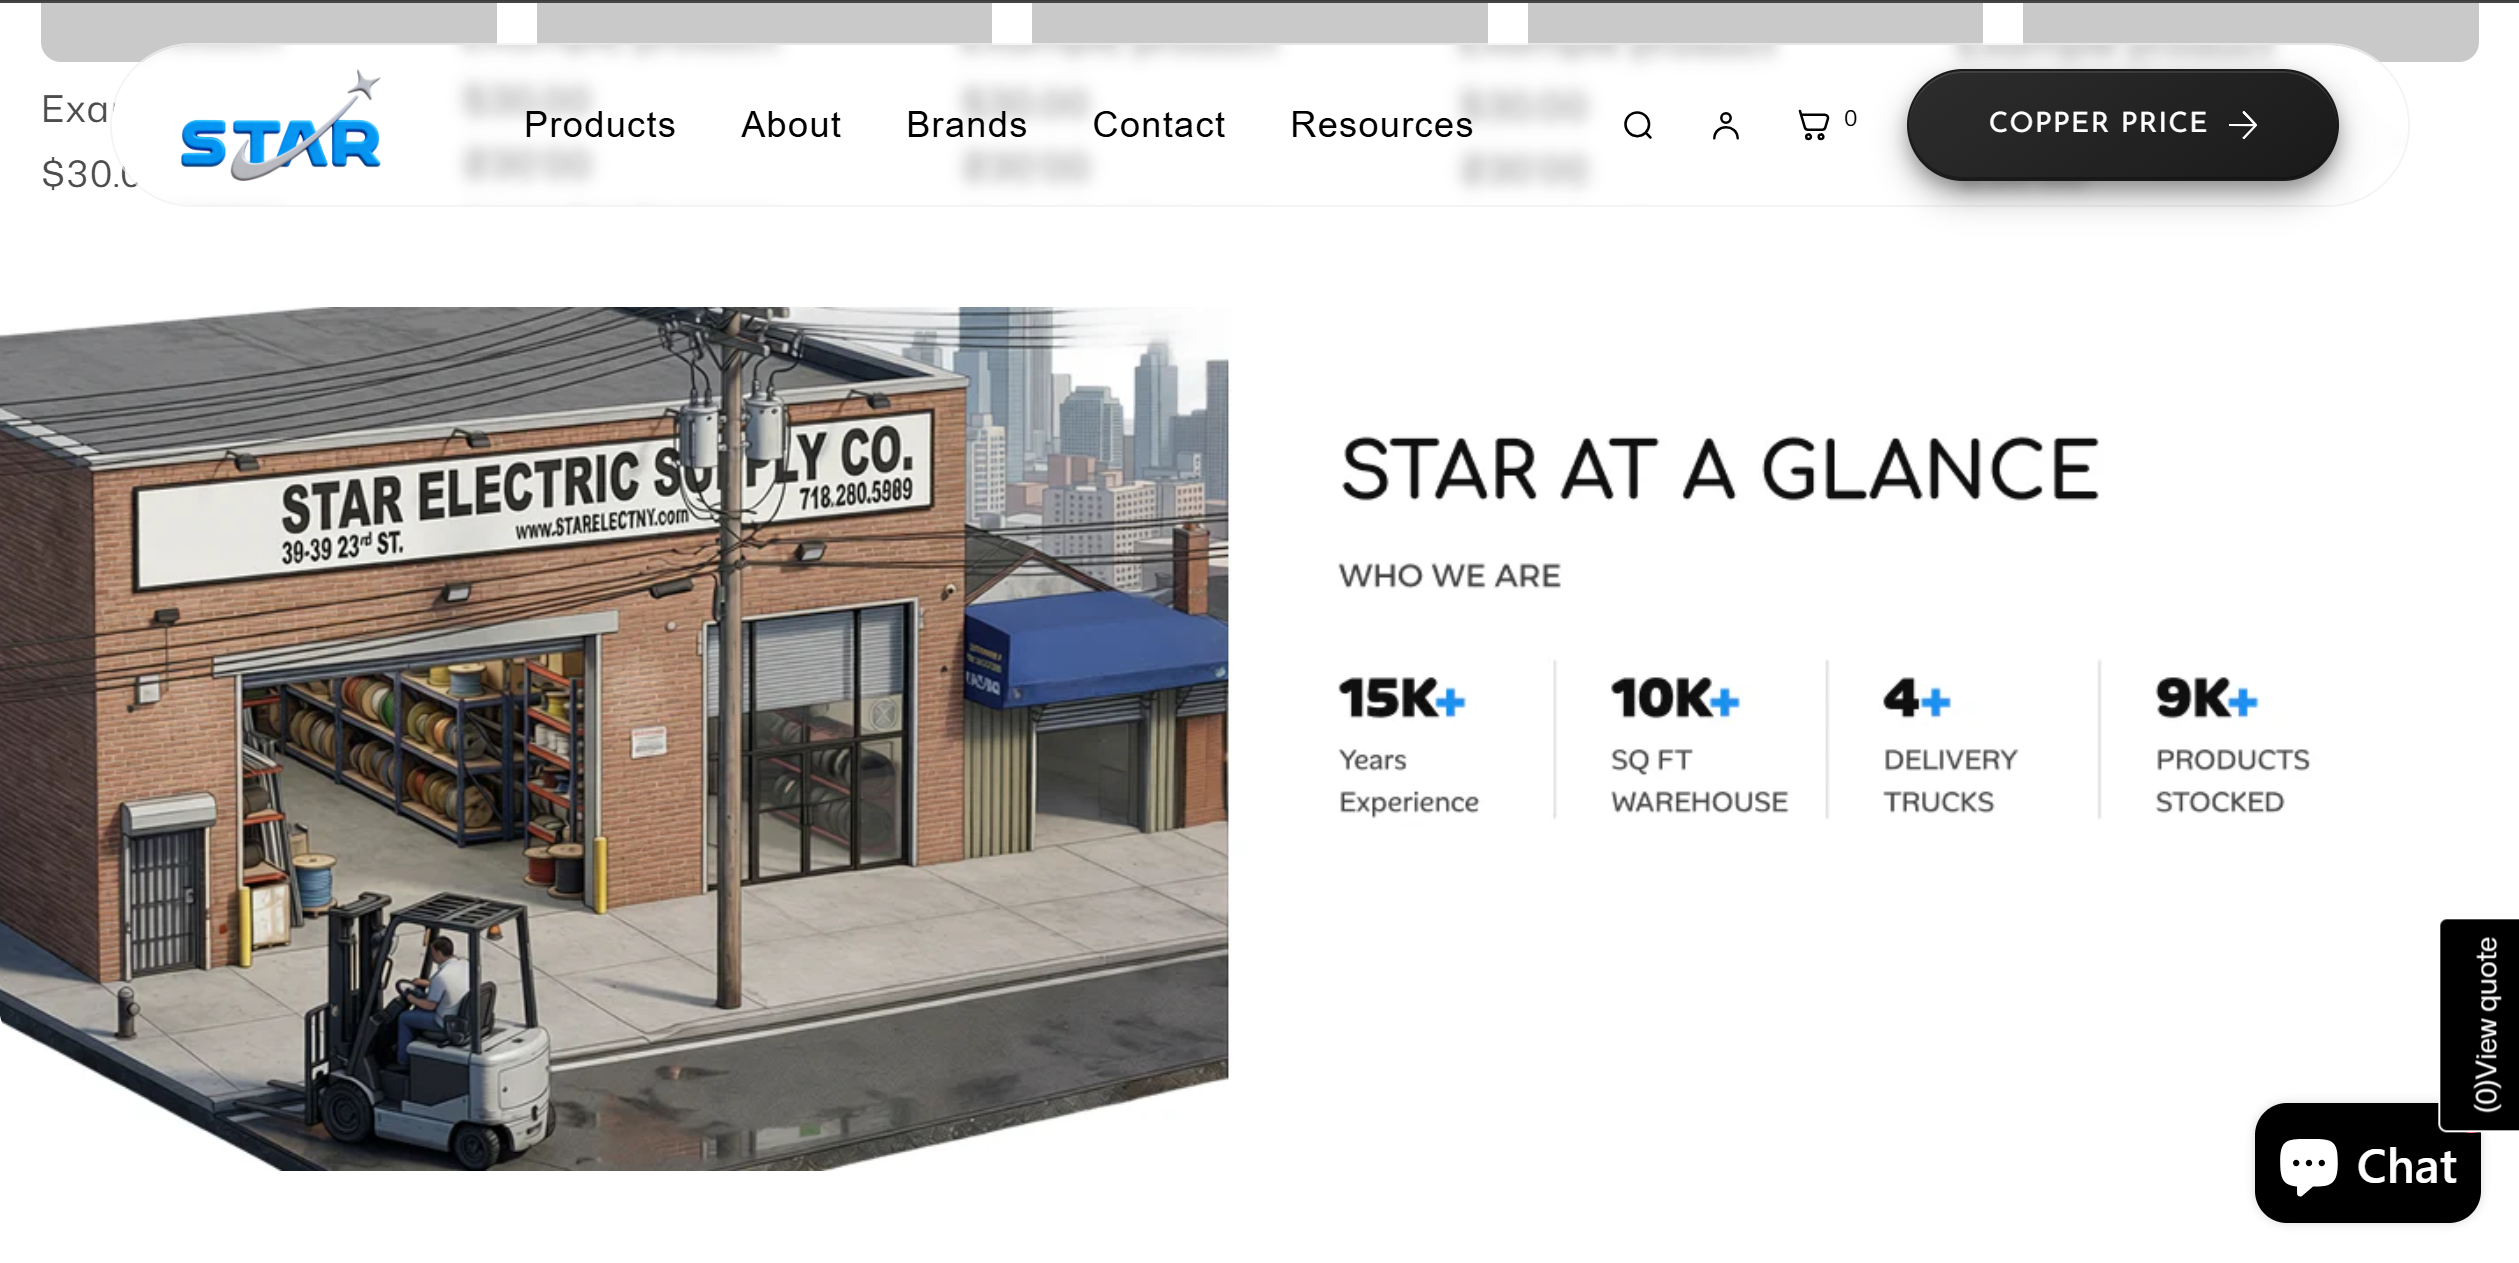Click the 15K+ Years Experience stat

click(x=1408, y=745)
